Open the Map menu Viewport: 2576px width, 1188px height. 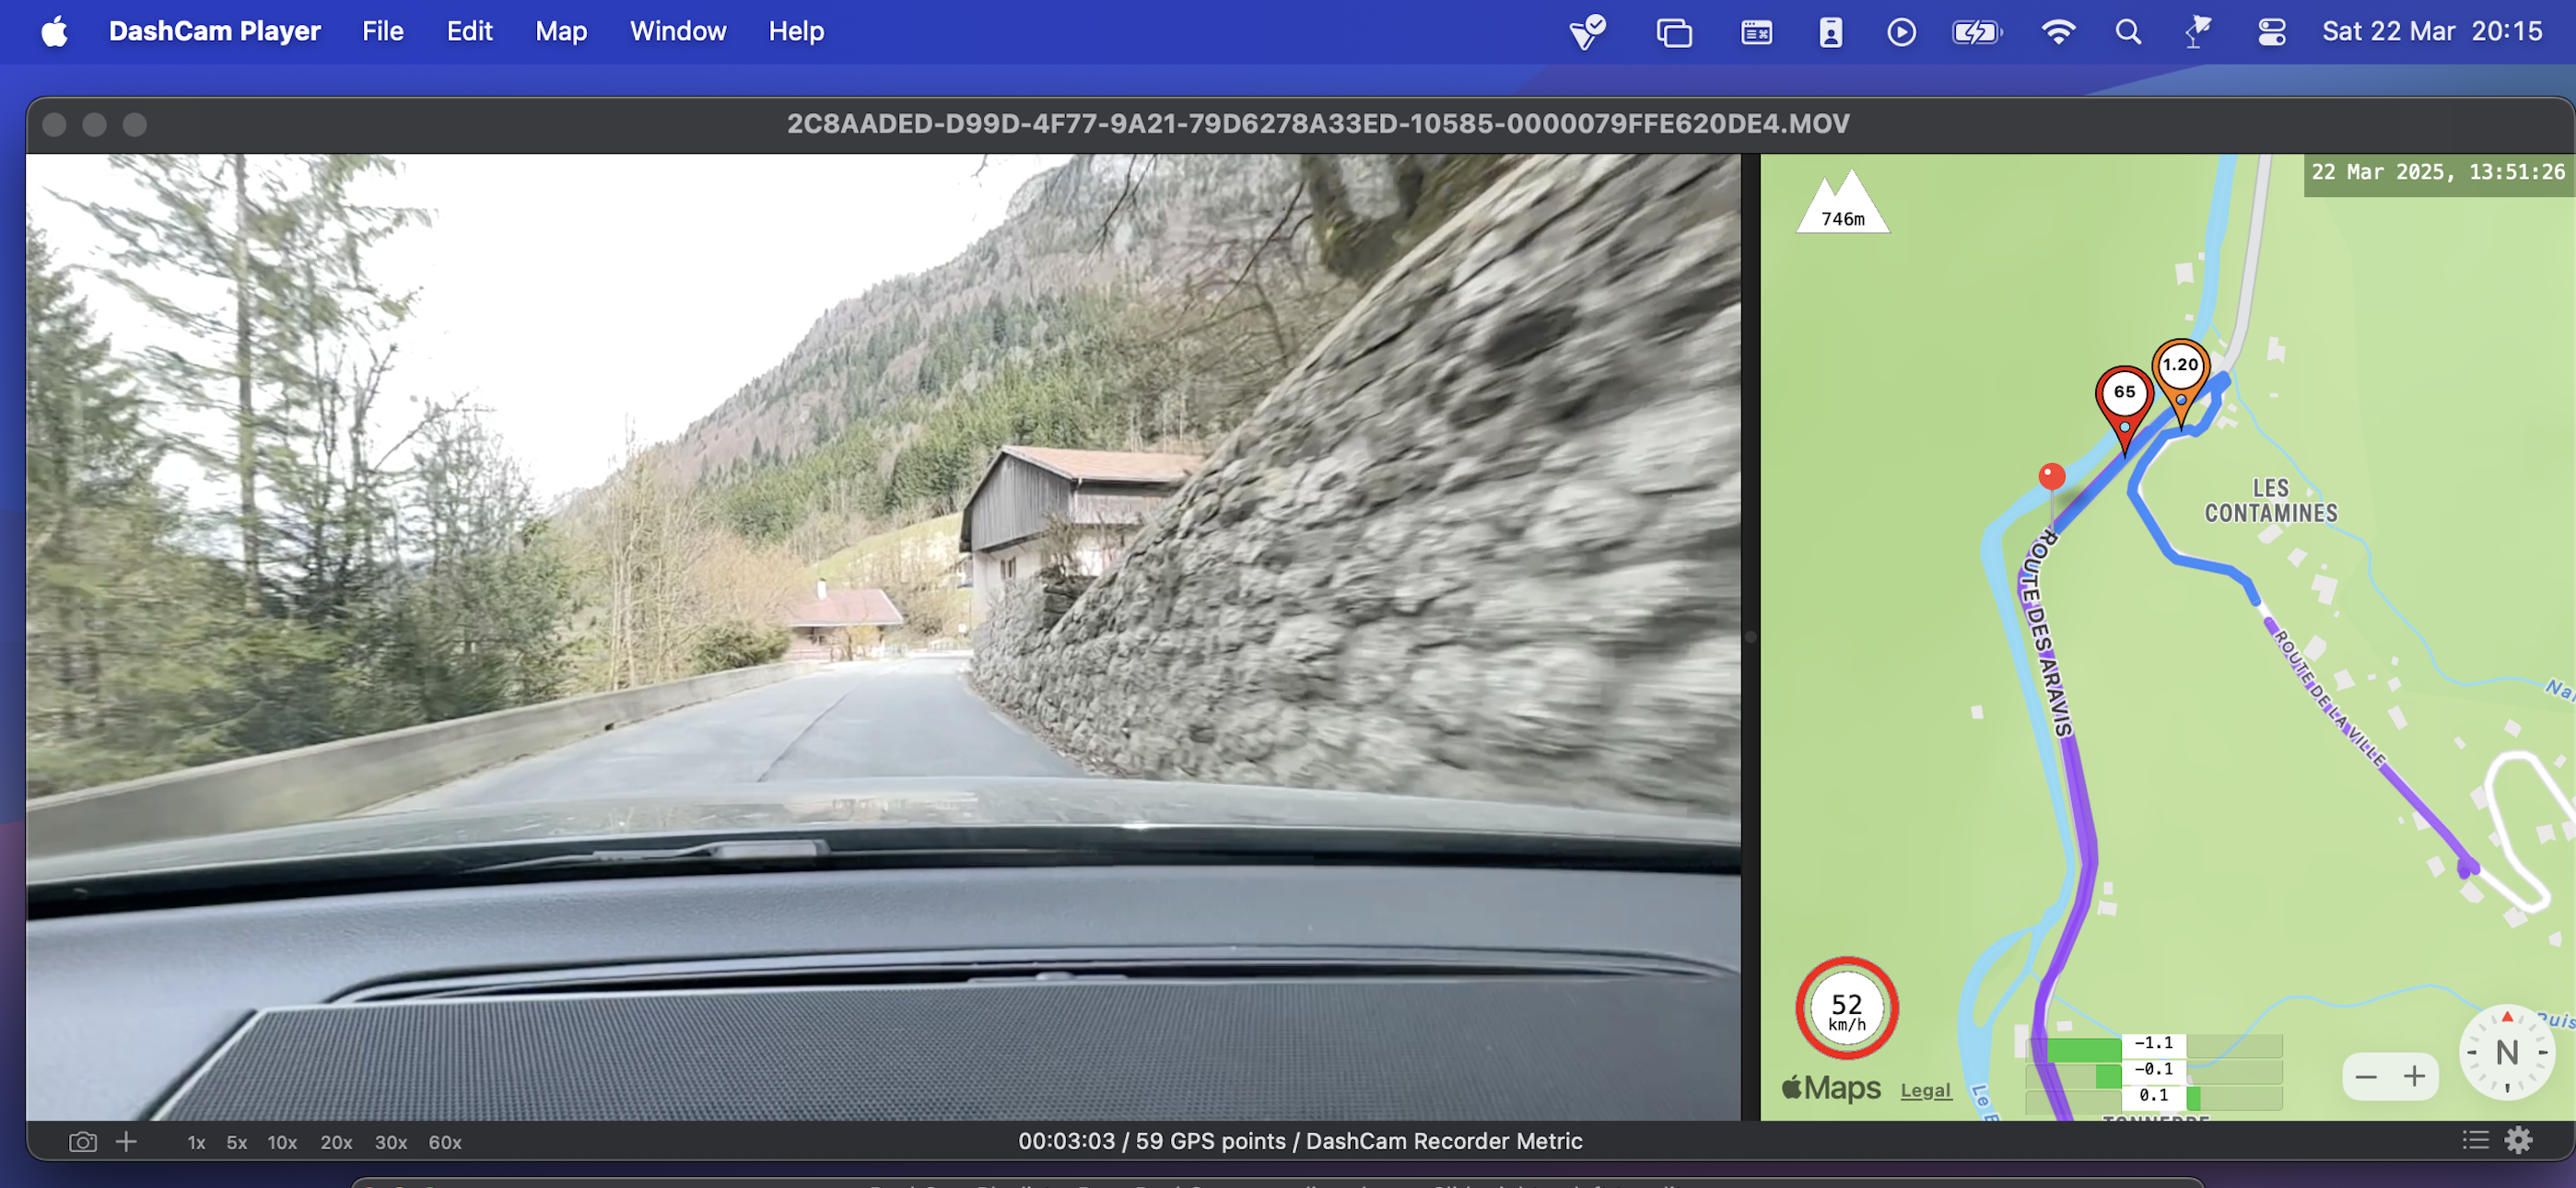pos(560,31)
